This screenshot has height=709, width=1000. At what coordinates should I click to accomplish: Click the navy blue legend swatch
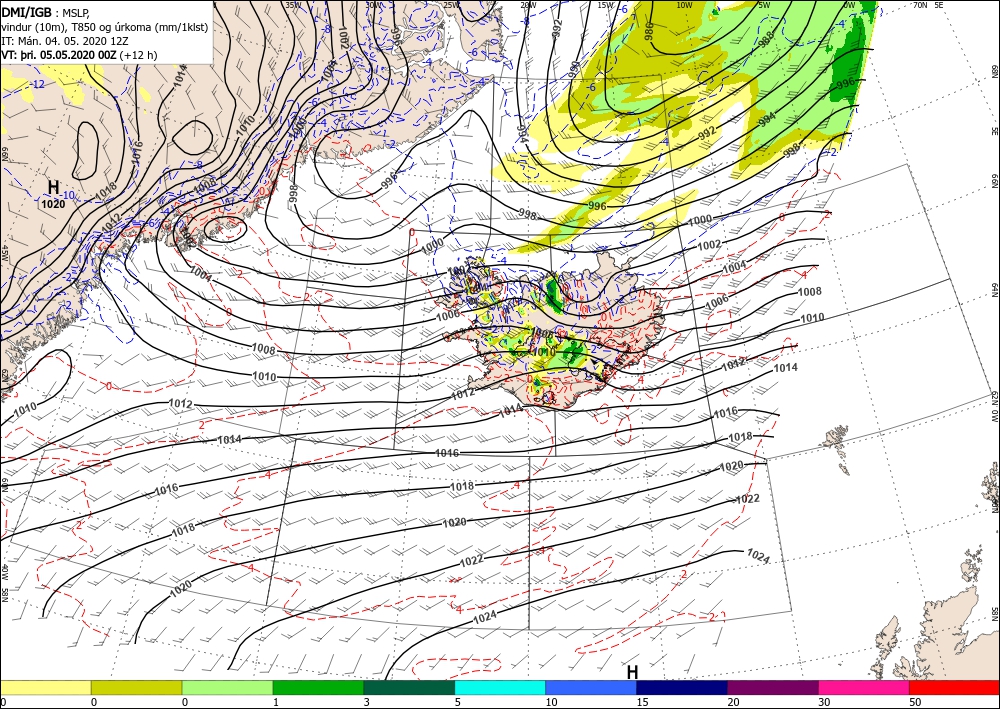pyautogui.click(x=682, y=687)
